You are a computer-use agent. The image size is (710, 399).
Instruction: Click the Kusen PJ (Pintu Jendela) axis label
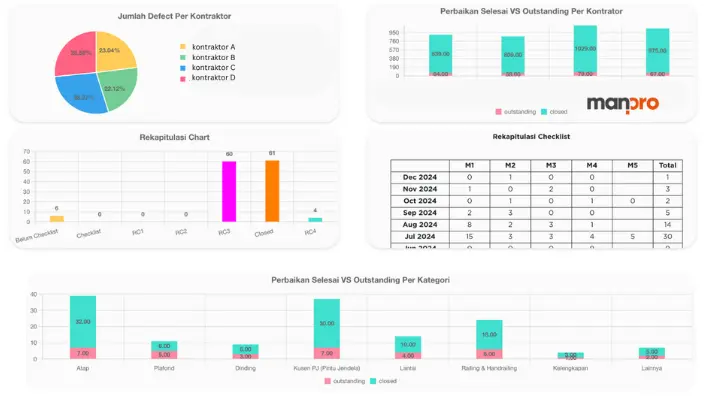click(x=327, y=368)
